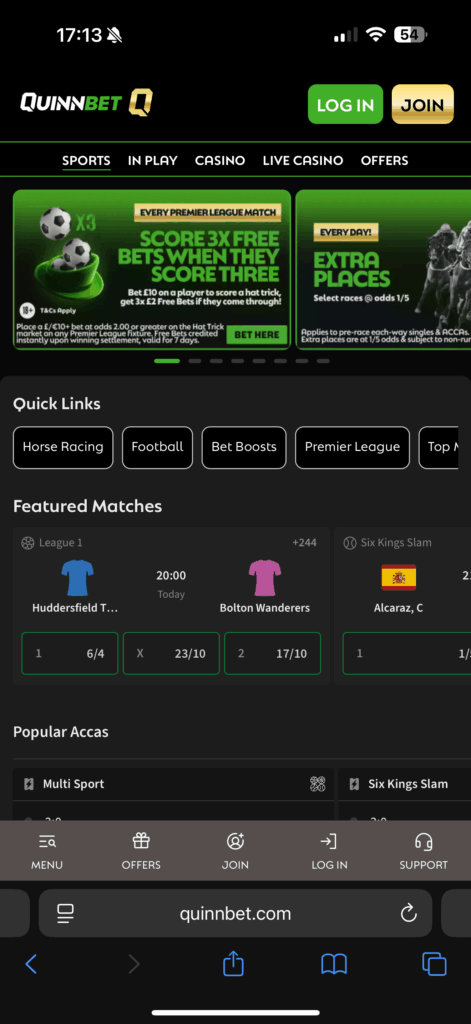This screenshot has width=471, height=1024.
Task: Open the Menu icon in bottom bar
Action: 47,842
